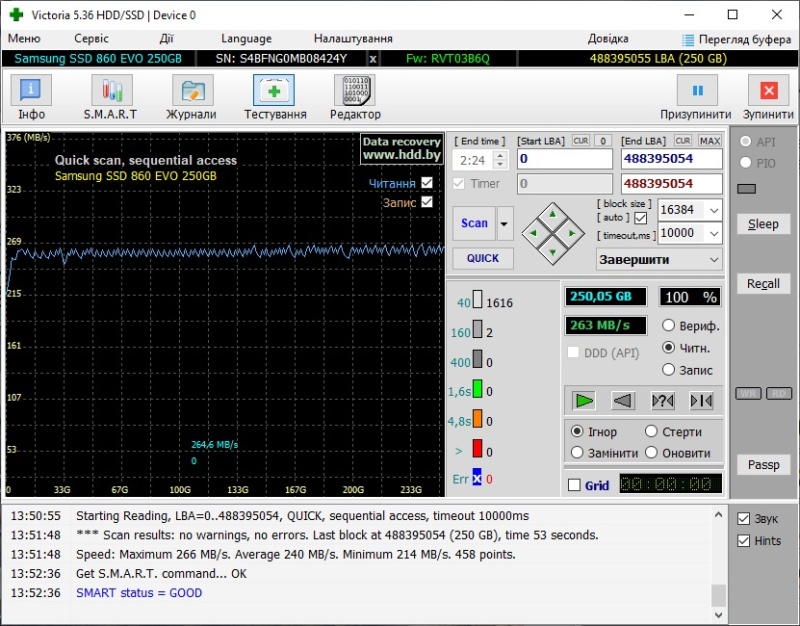Select the random ?-seek scan mode icon
Image resolution: width=800 pixels, height=626 pixels.
(x=663, y=401)
